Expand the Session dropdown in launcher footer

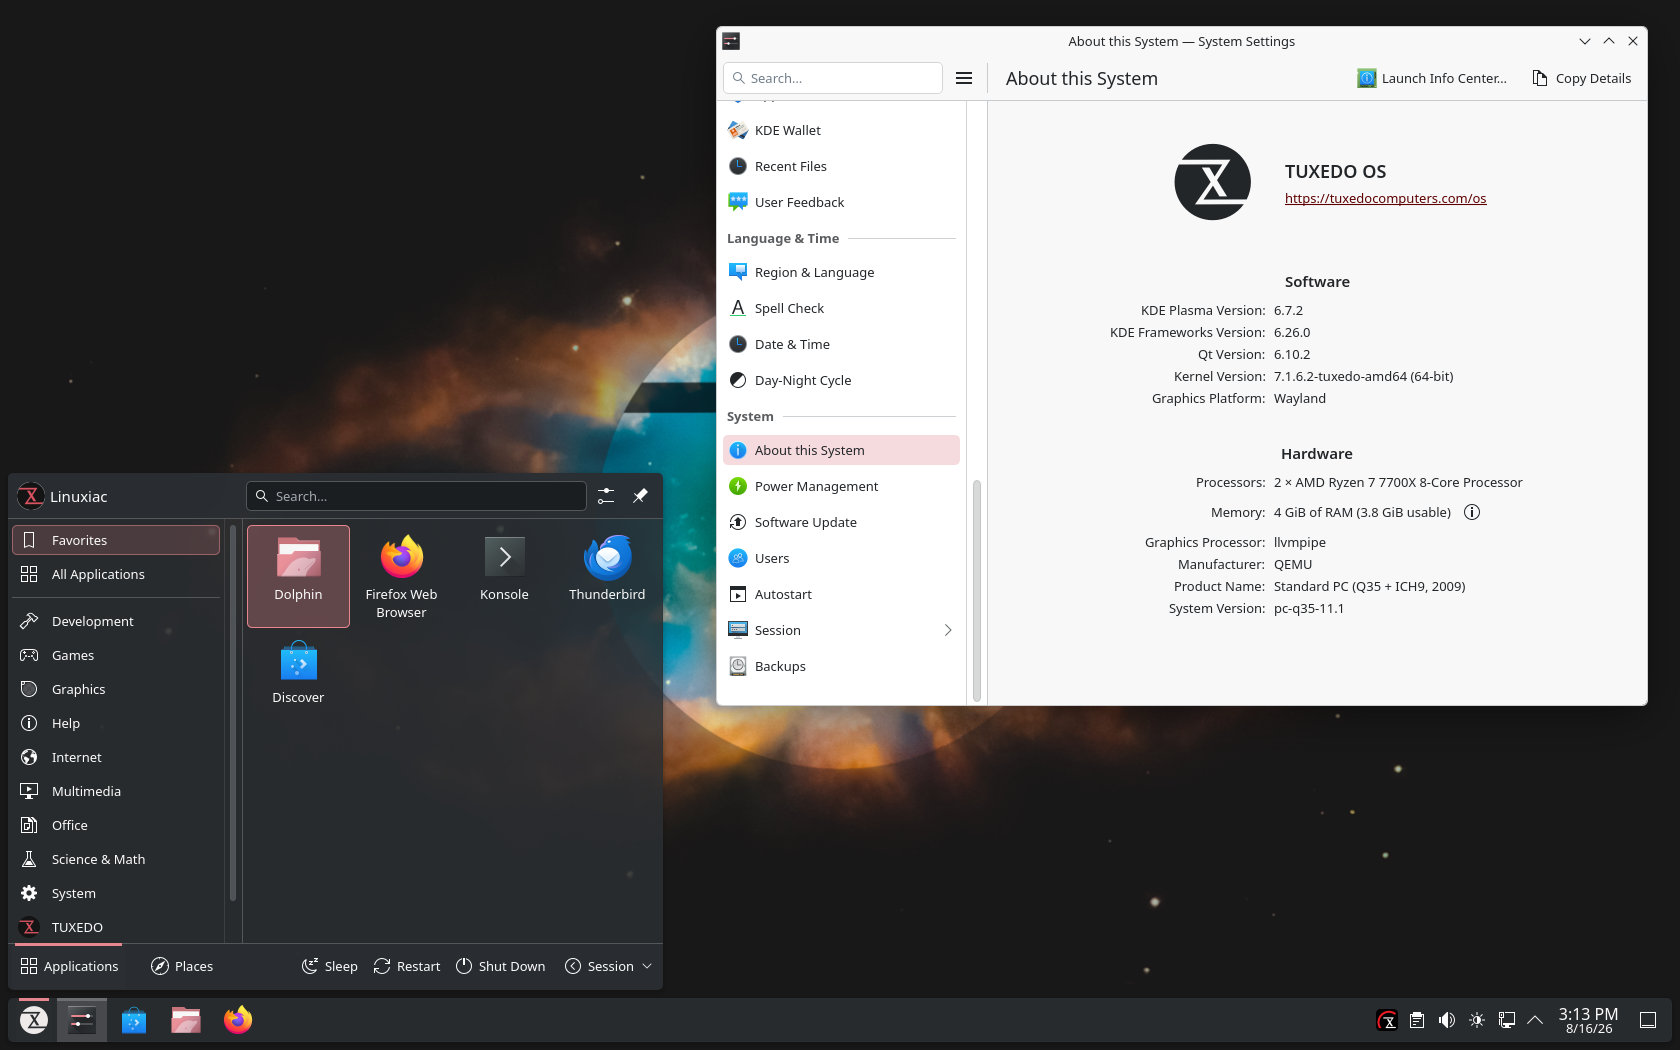[x=608, y=966]
